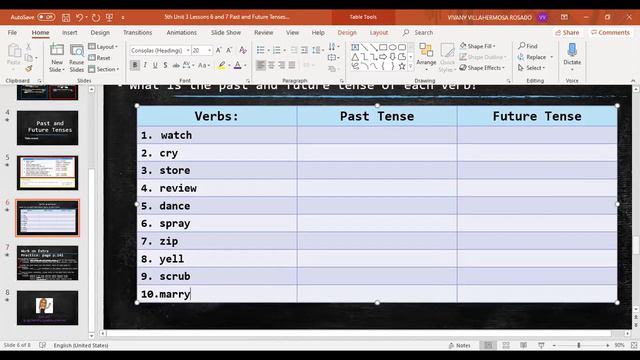The height and width of the screenshot is (360, 640).
Task: Open the Comments pane button
Action: [611, 32]
